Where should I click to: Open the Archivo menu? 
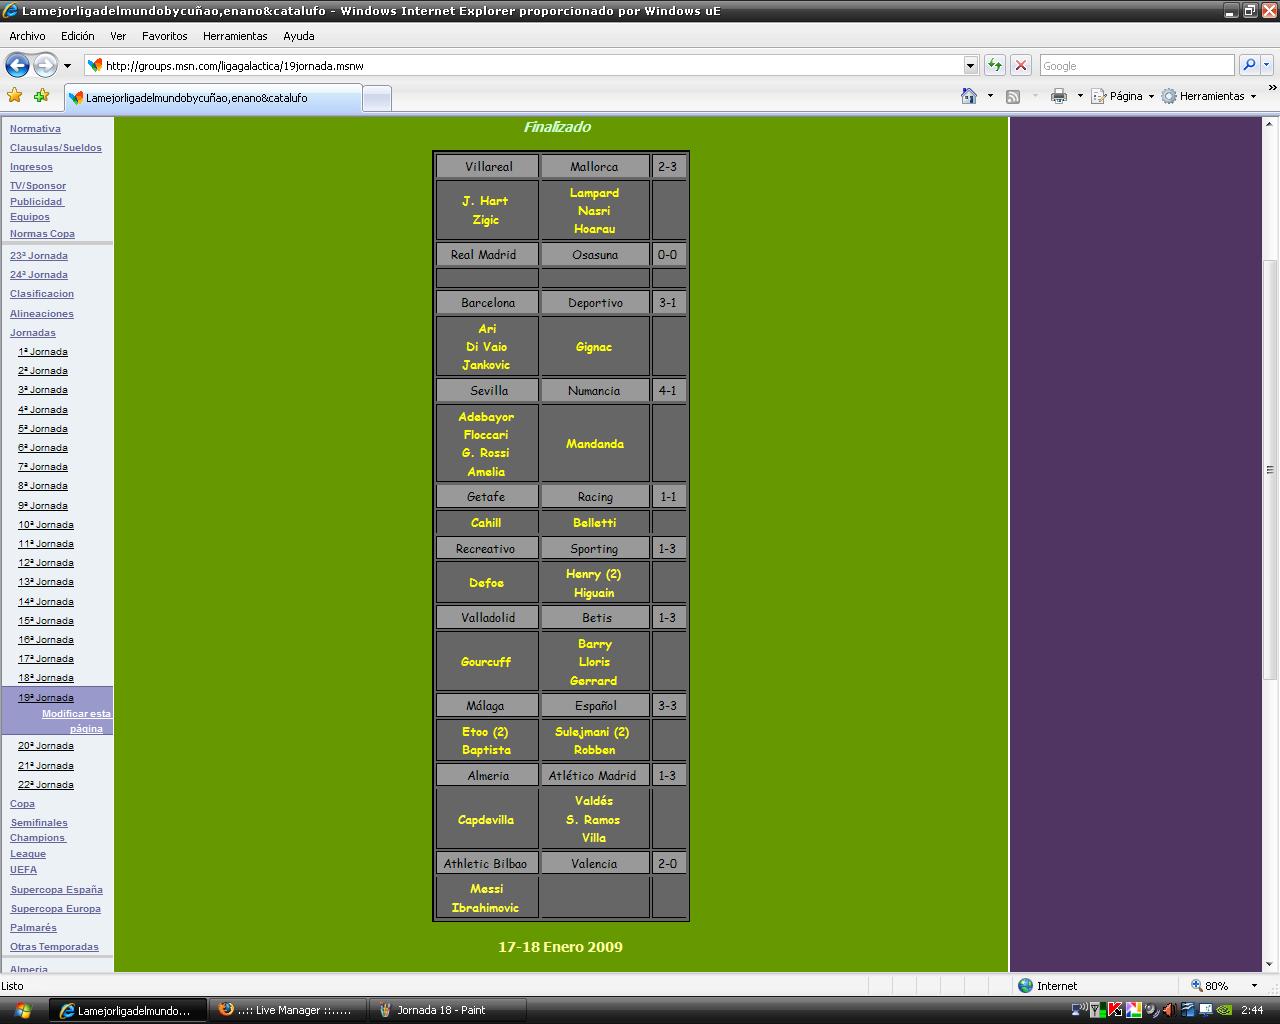(x=27, y=36)
